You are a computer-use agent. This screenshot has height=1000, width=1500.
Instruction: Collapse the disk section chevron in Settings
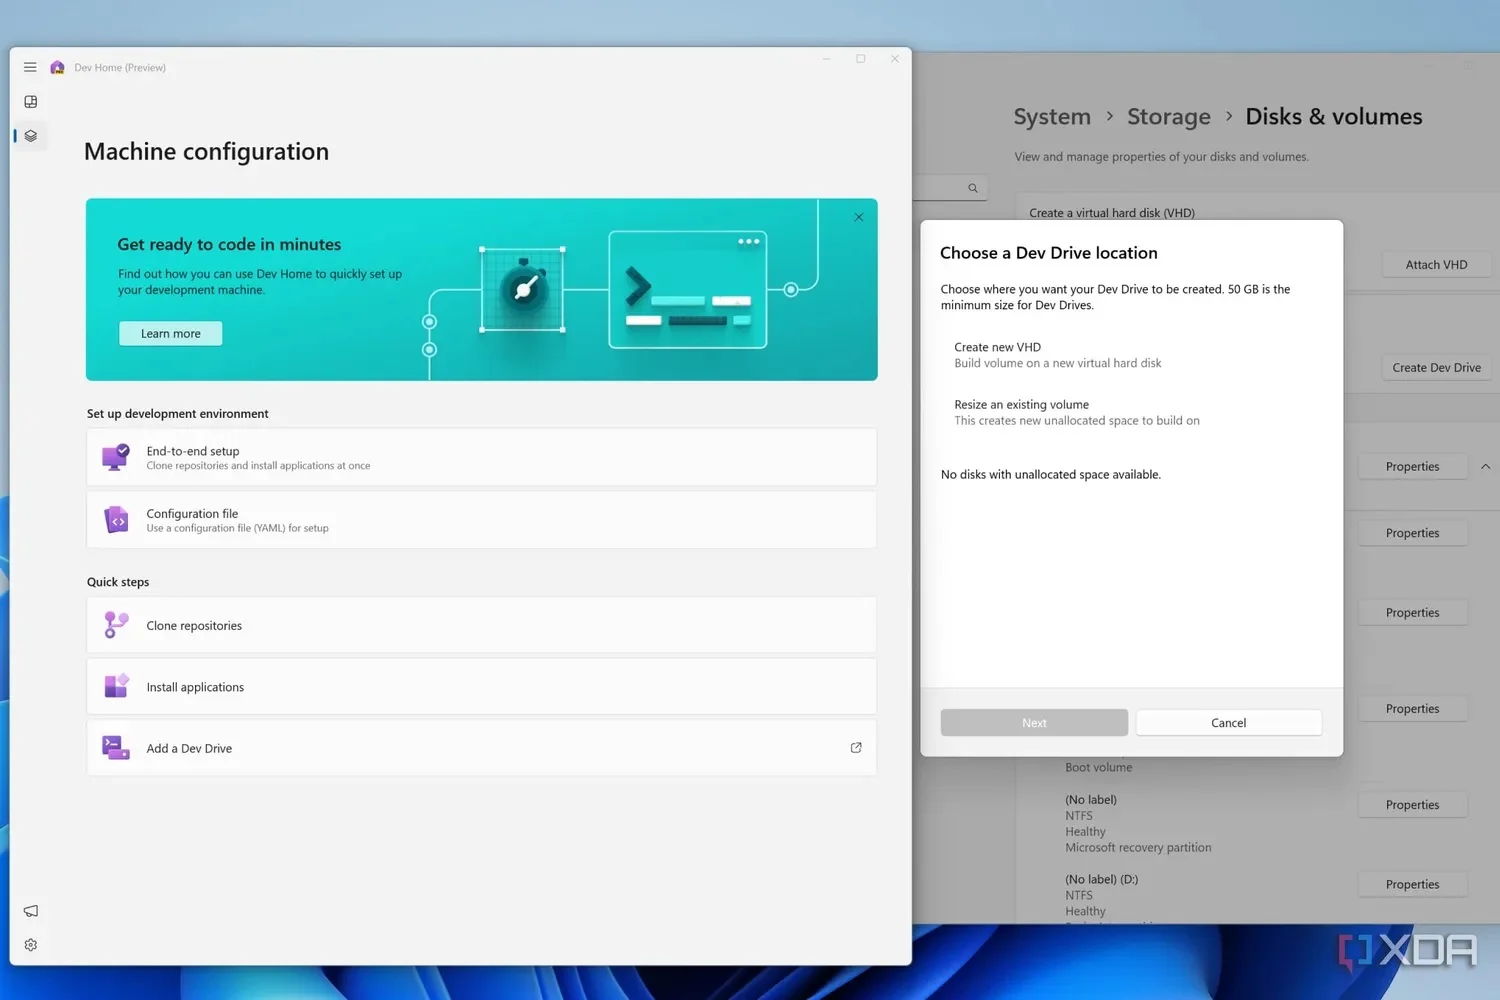pyautogui.click(x=1485, y=467)
